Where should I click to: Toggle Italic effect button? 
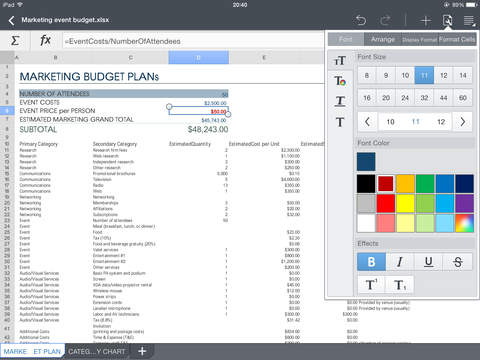tap(400, 262)
